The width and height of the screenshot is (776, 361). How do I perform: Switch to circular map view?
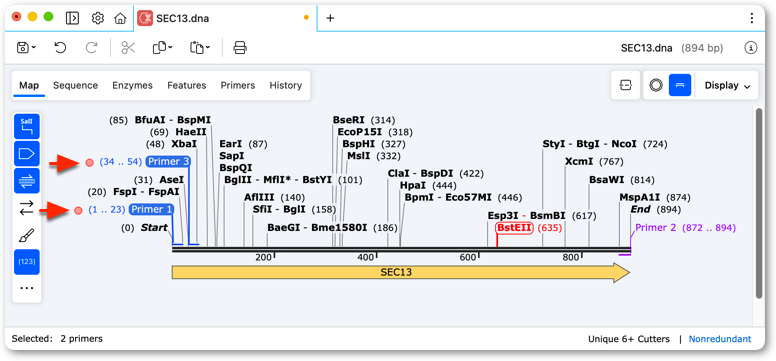click(x=656, y=85)
